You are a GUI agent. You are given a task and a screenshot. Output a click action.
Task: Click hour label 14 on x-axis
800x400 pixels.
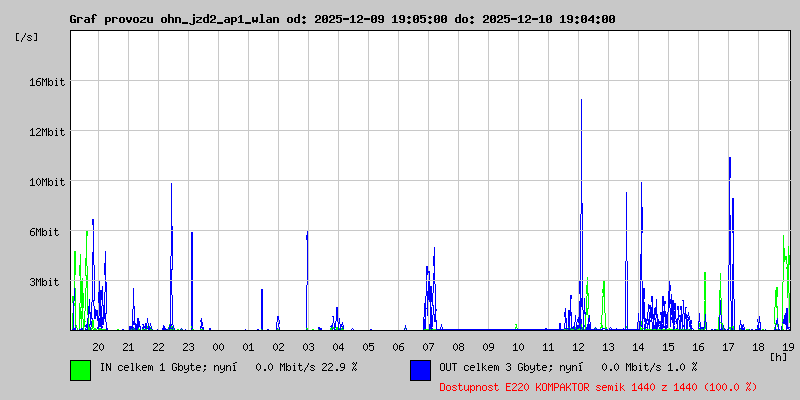click(x=639, y=347)
